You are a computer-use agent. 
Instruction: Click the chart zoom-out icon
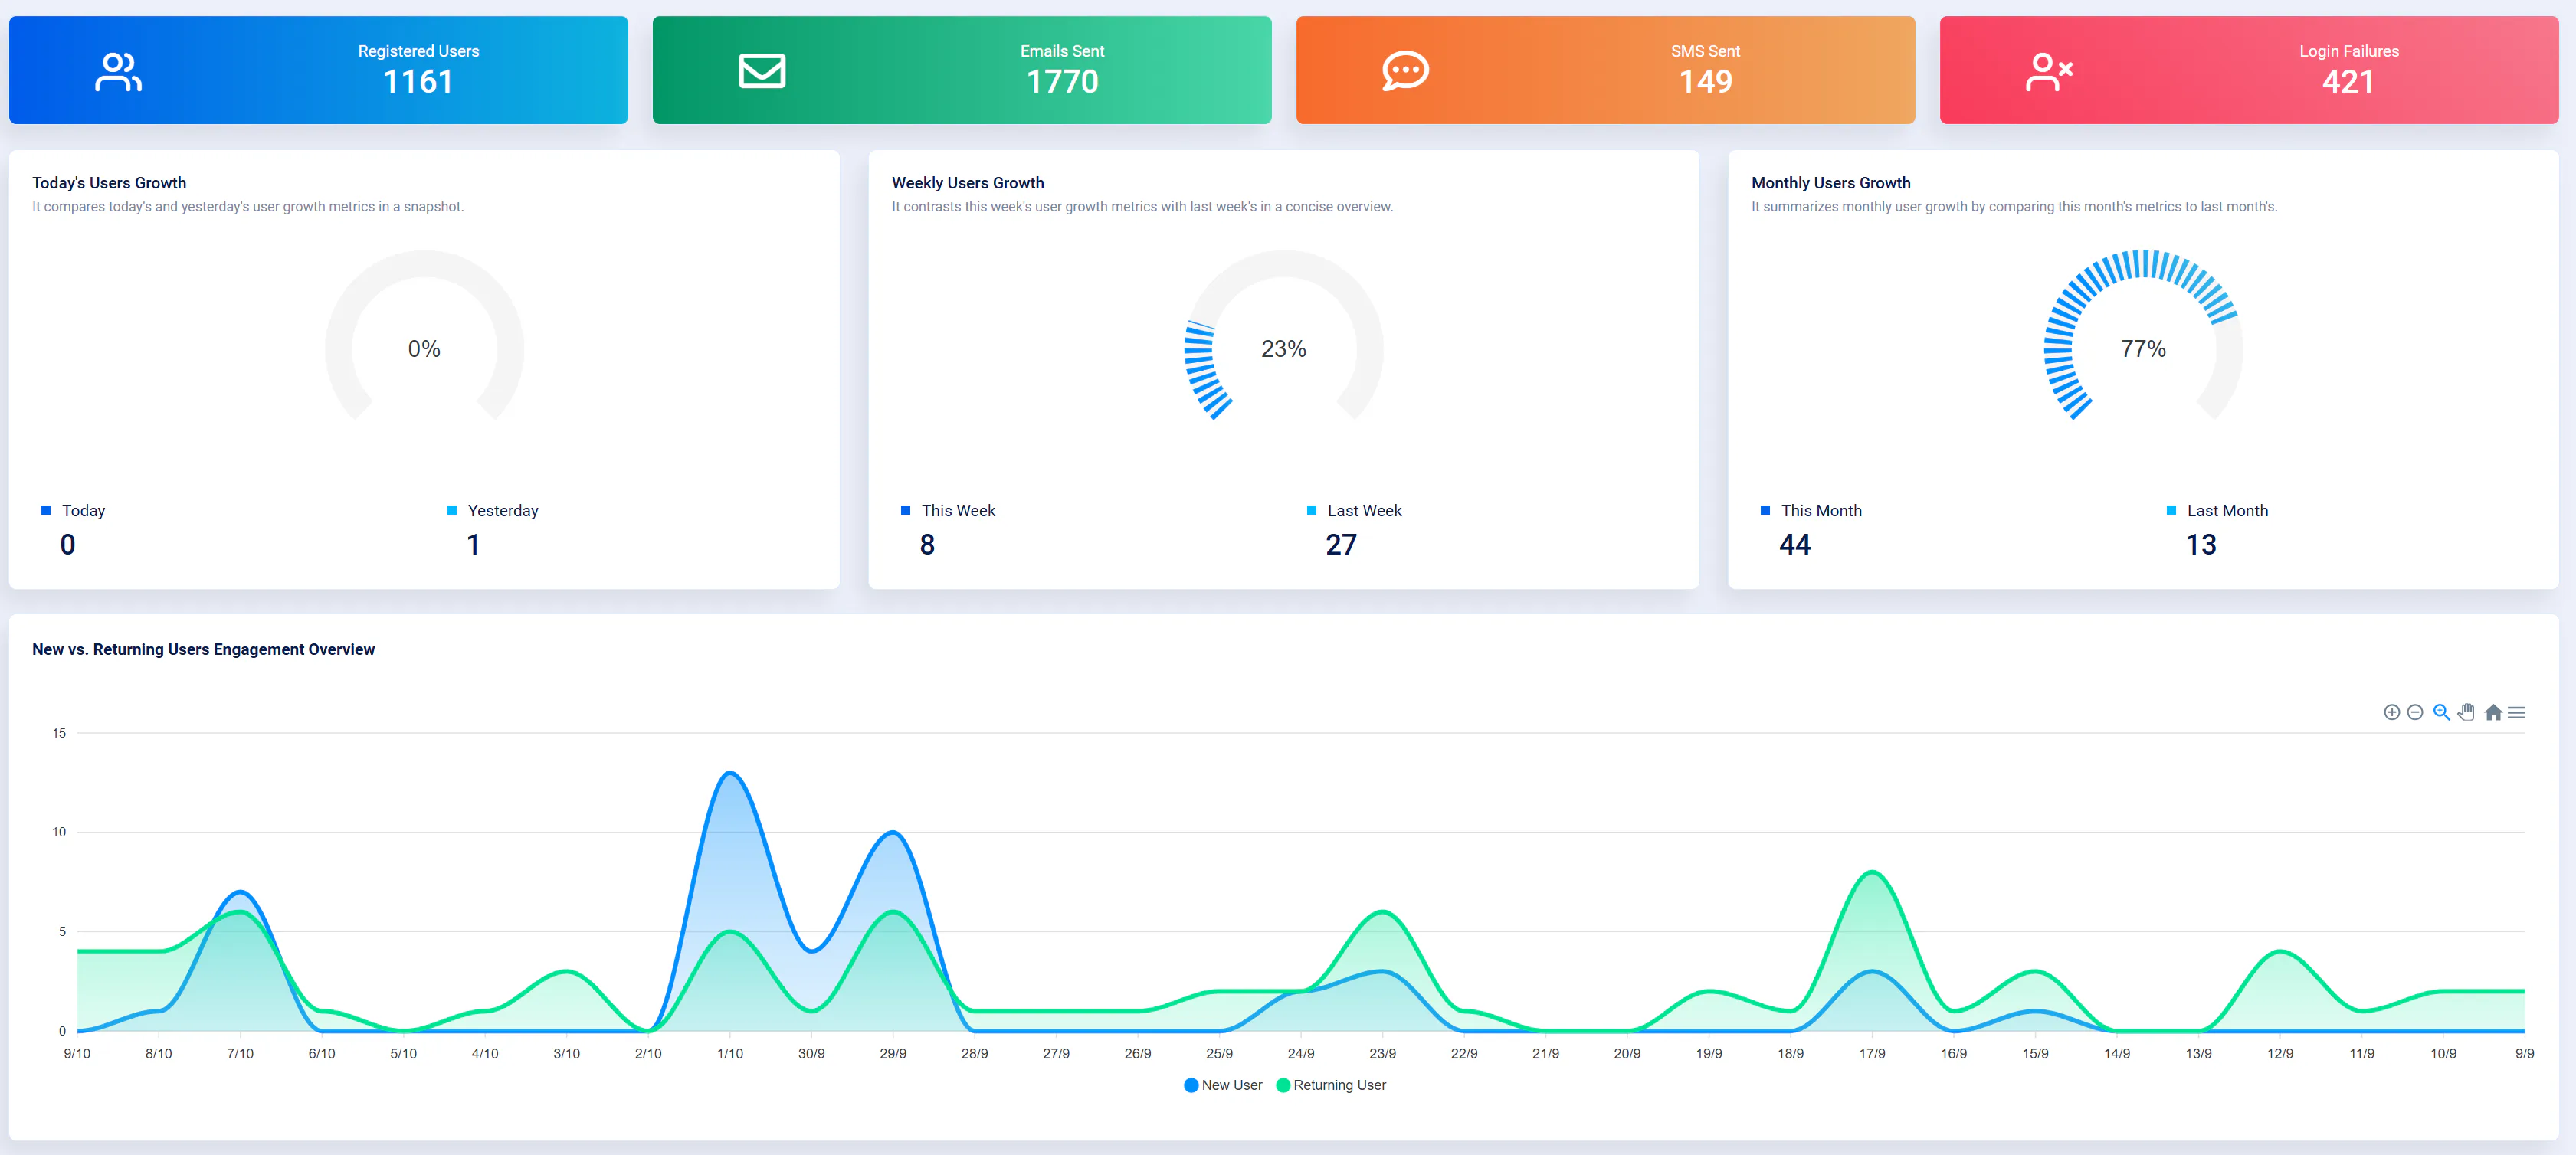pyautogui.click(x=2416, y=712)
